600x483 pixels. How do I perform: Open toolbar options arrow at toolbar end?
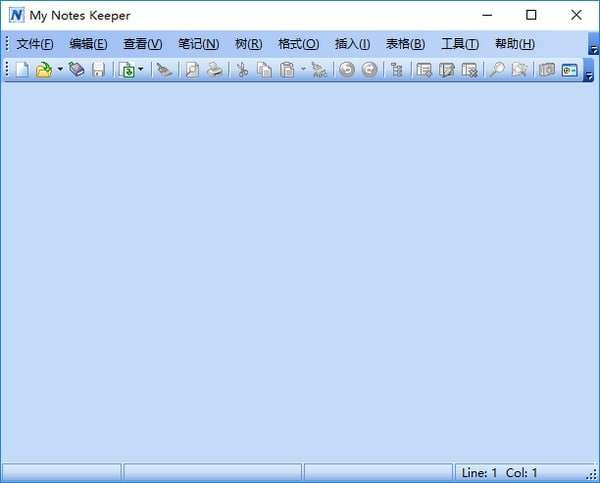(589, 71)
